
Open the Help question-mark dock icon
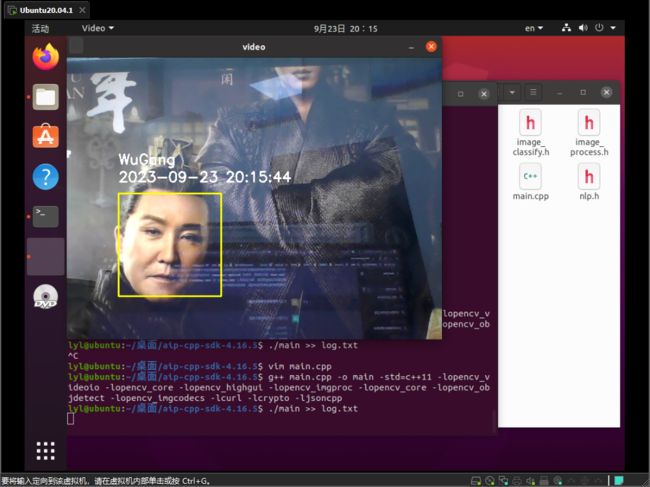[x=46, y=177]
